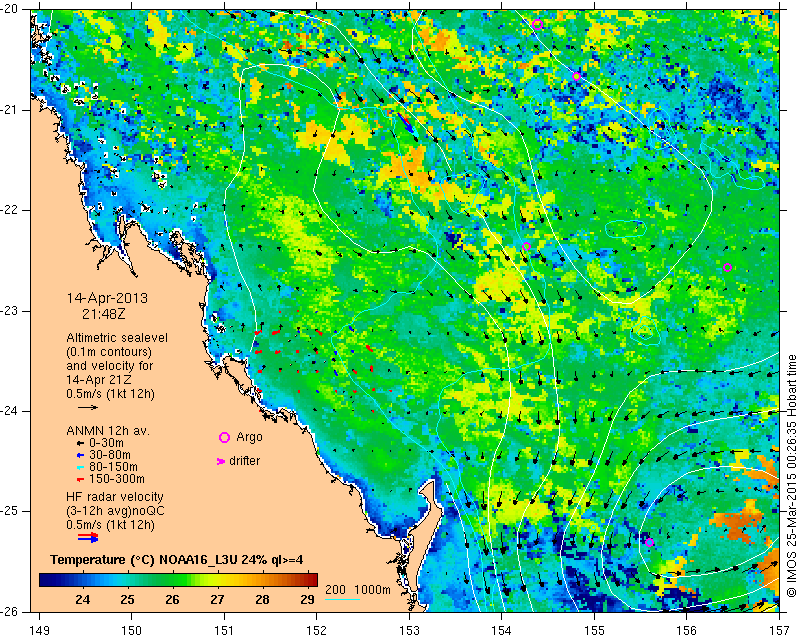Click the '(3-12h avg)noQC' text

pos(115,511)
